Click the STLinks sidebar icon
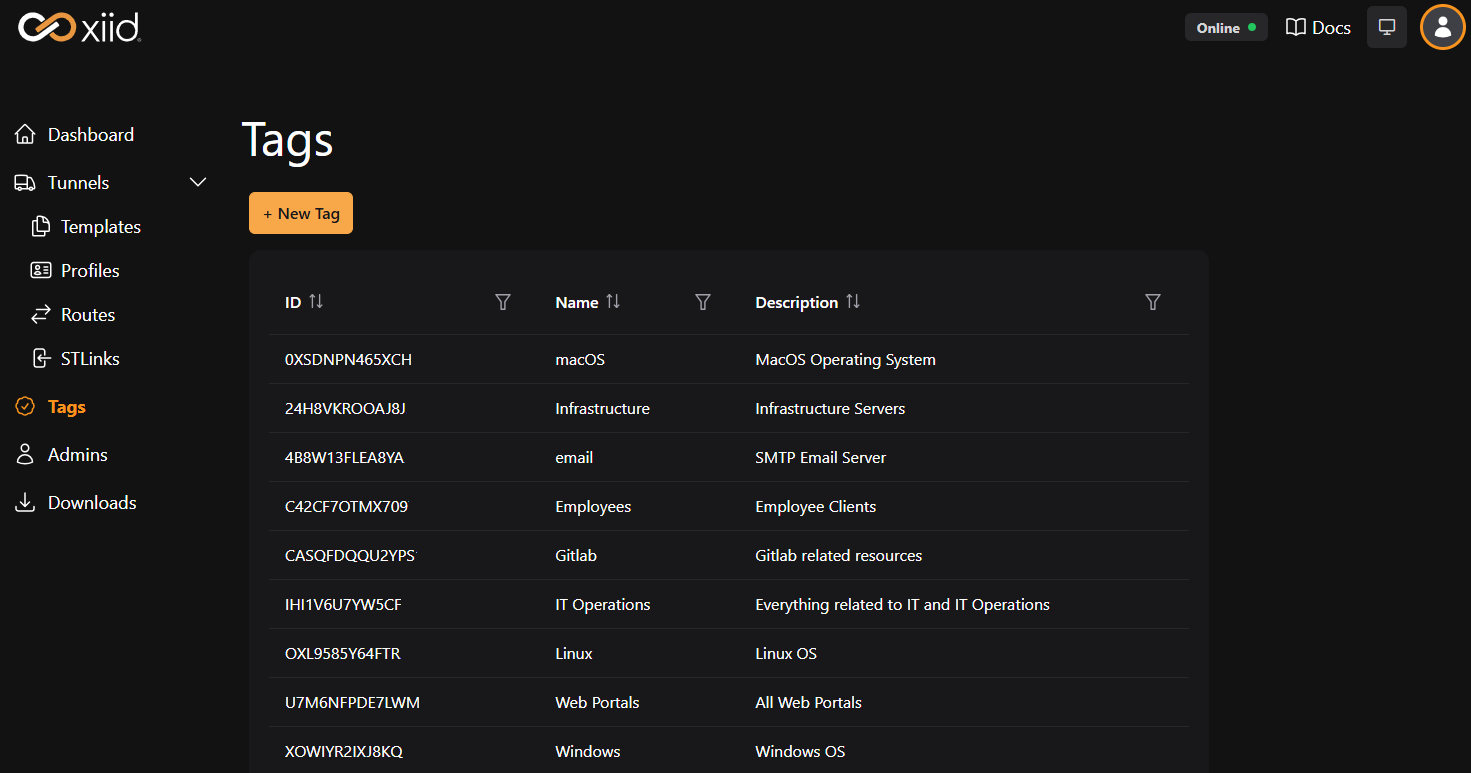1471x773 pixels. click(x=41, y=359)
